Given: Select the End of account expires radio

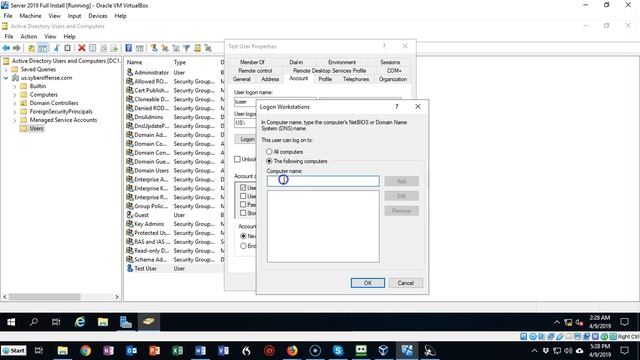Looking at the screenshot, I should point(243,246).
